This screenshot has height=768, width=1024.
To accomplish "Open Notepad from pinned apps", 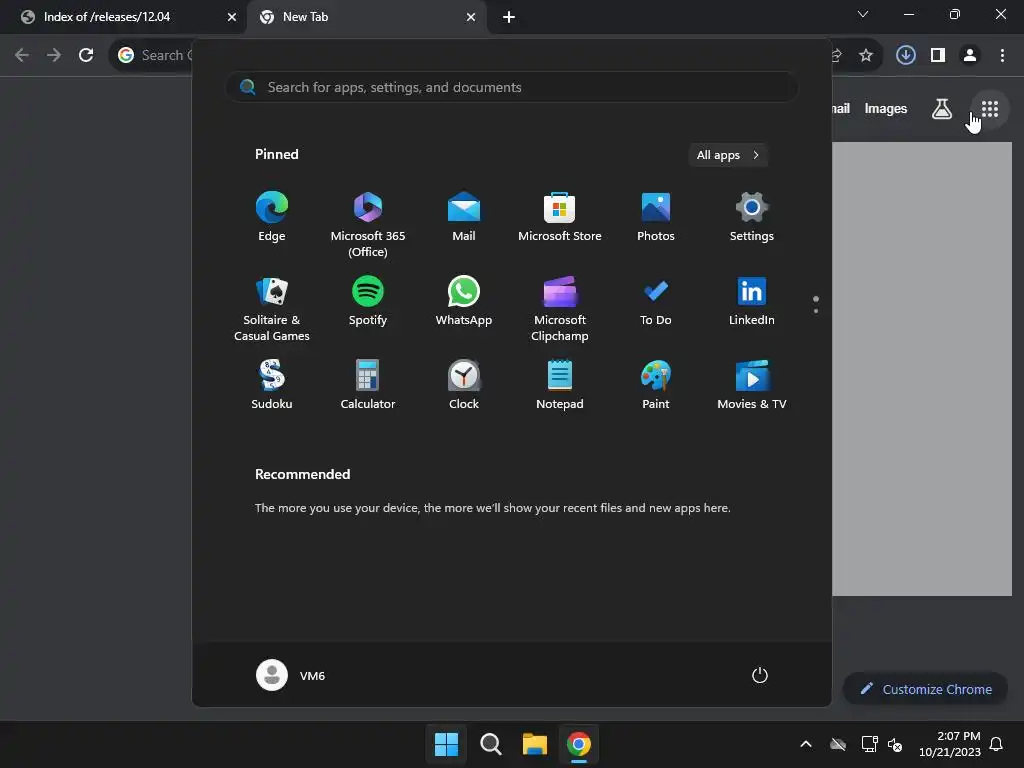I will [560, 385].
